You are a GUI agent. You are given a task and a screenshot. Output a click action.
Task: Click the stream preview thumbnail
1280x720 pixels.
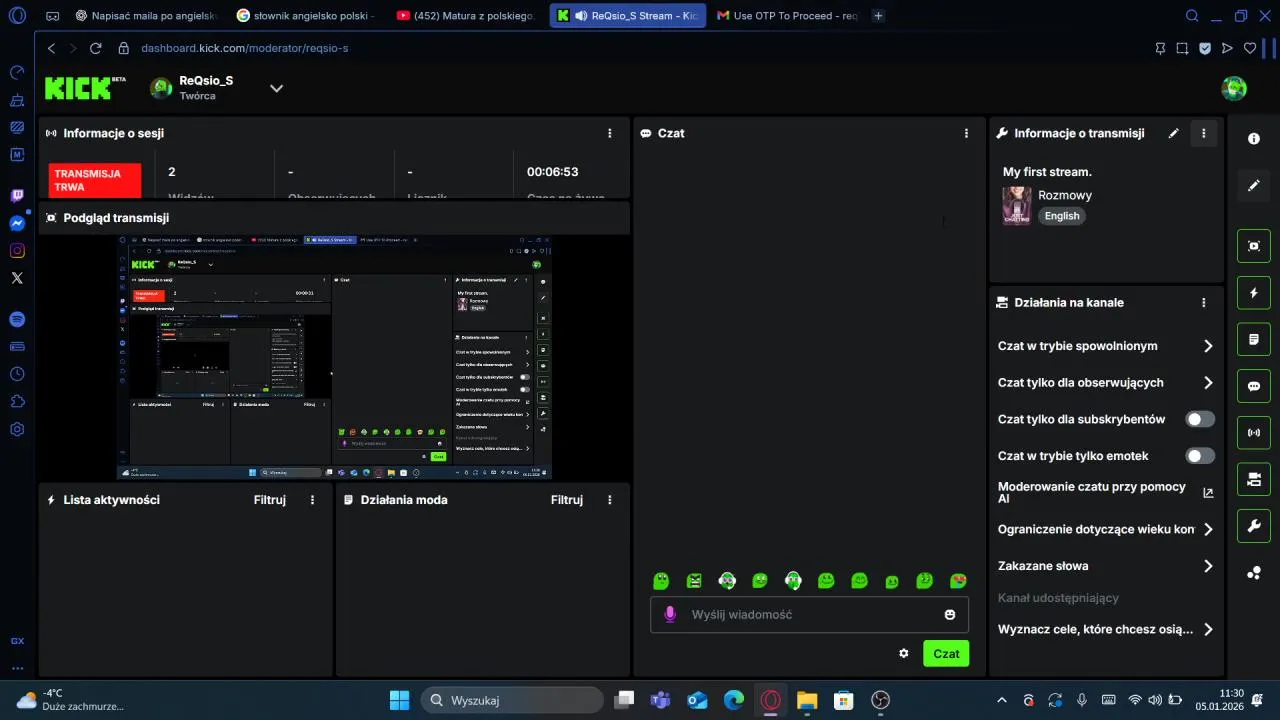334,358
